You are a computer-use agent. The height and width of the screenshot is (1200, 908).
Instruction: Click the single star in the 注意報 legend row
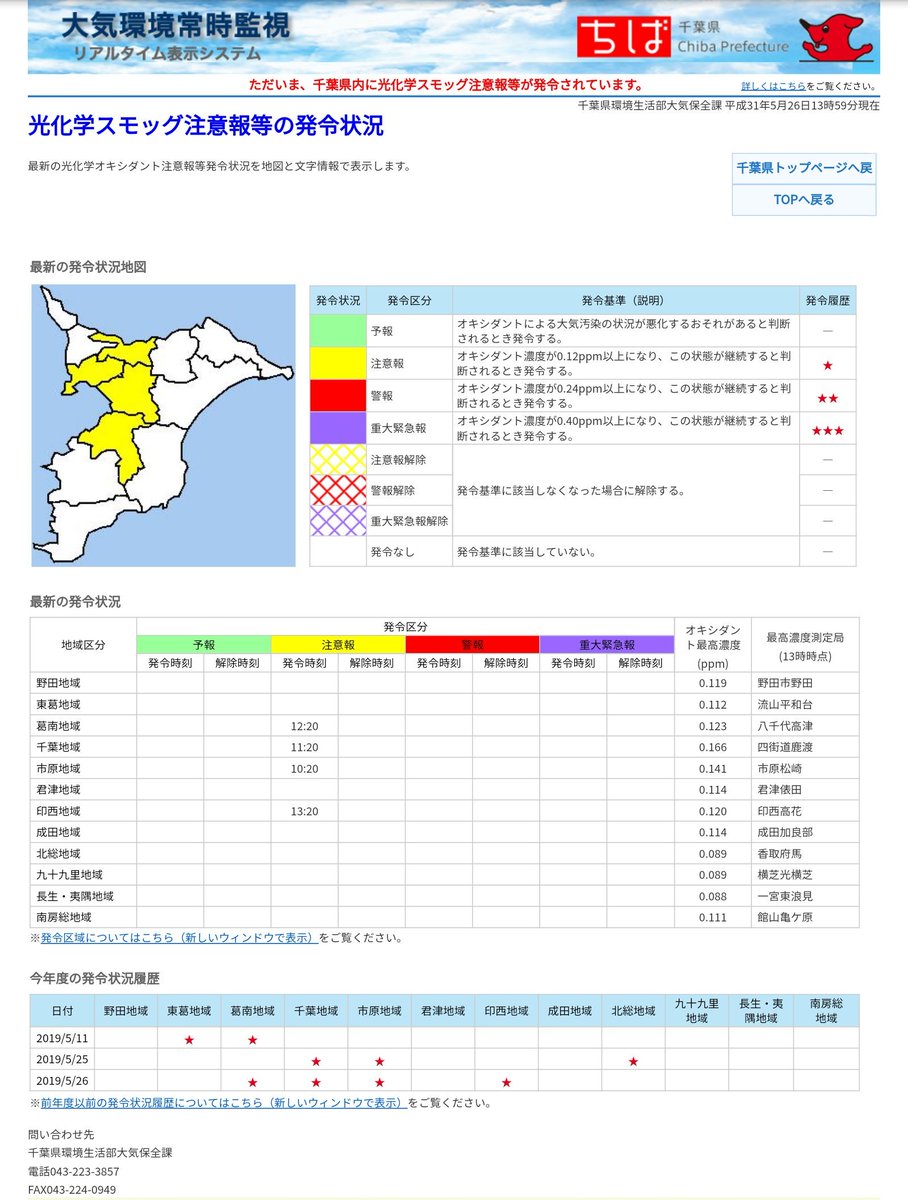pos(828,366)
